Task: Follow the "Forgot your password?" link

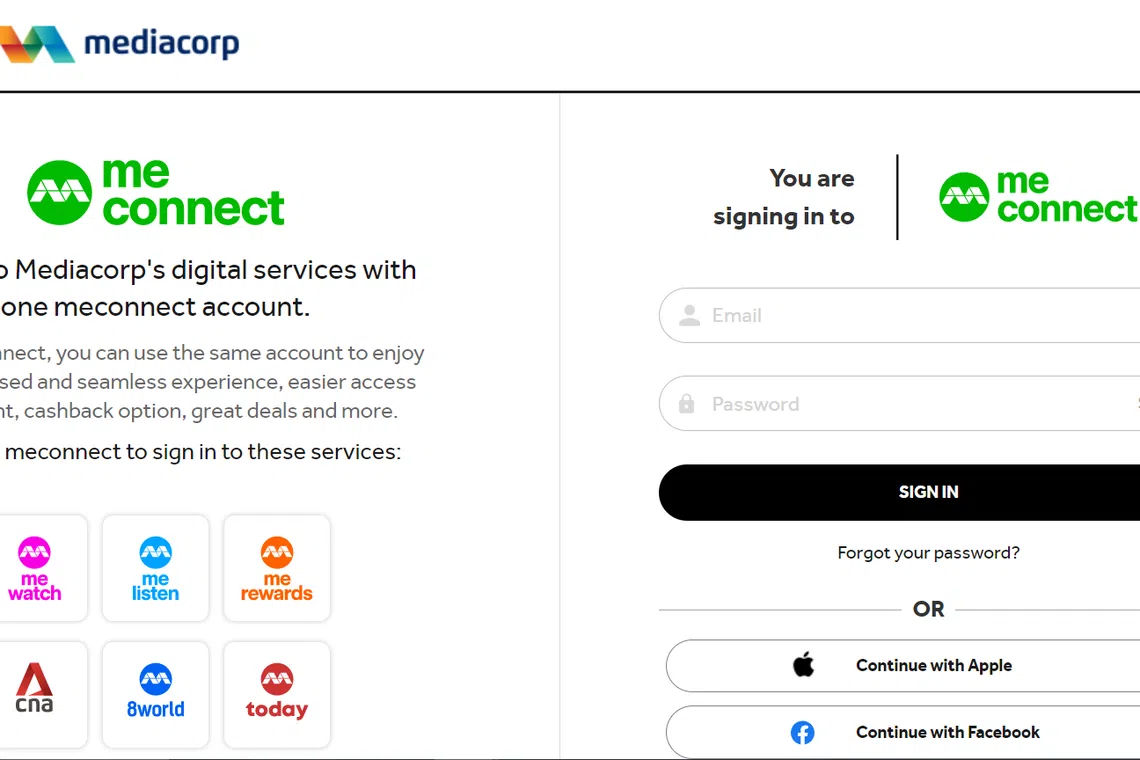Action: click(x=928, y=553)
